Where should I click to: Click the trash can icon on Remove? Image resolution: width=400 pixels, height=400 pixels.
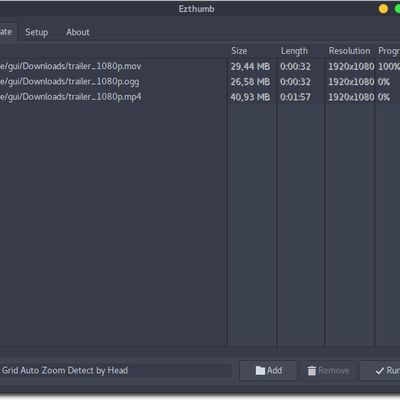point(311,371)
